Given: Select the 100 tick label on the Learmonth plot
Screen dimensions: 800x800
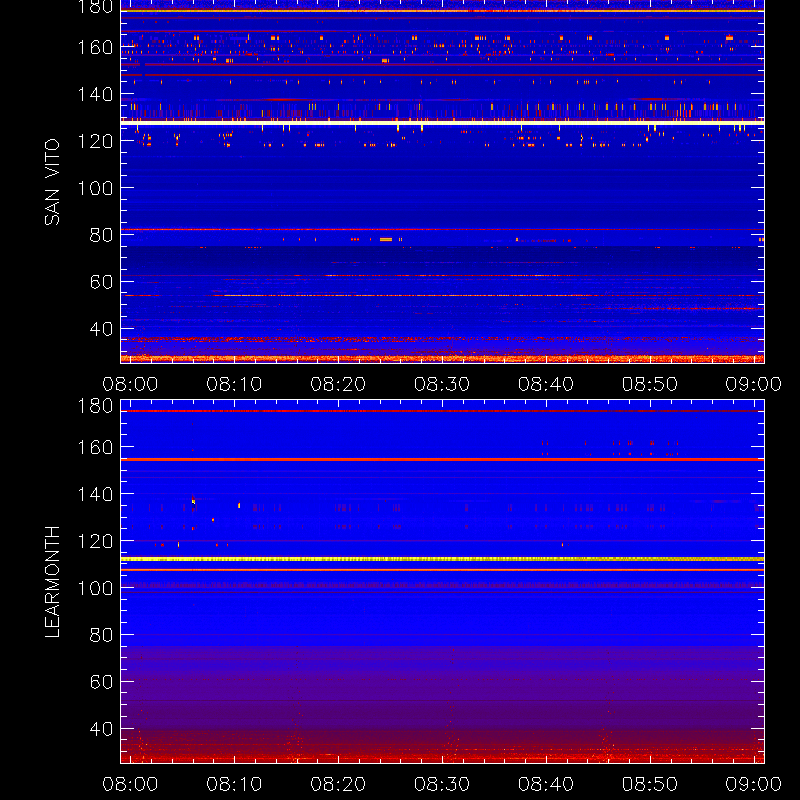Looking at the screenshot, I should [x=95, y=588].
